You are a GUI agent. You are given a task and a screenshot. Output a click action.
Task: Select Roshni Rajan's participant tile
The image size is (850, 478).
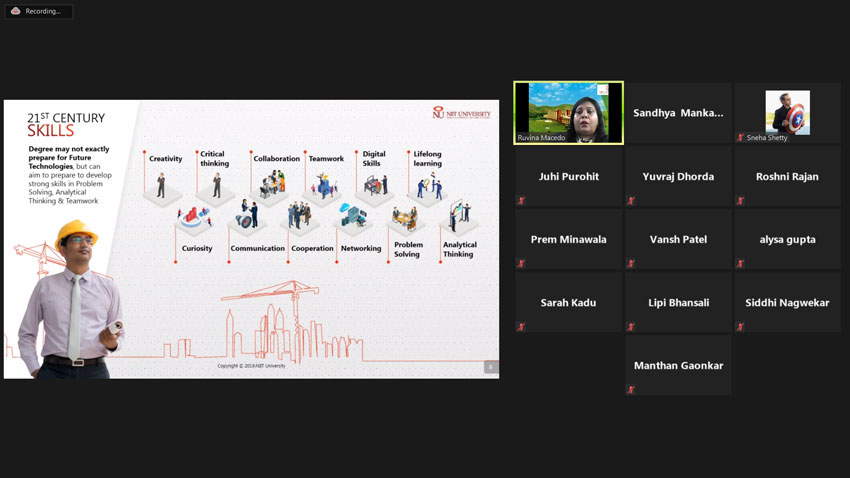787,176
